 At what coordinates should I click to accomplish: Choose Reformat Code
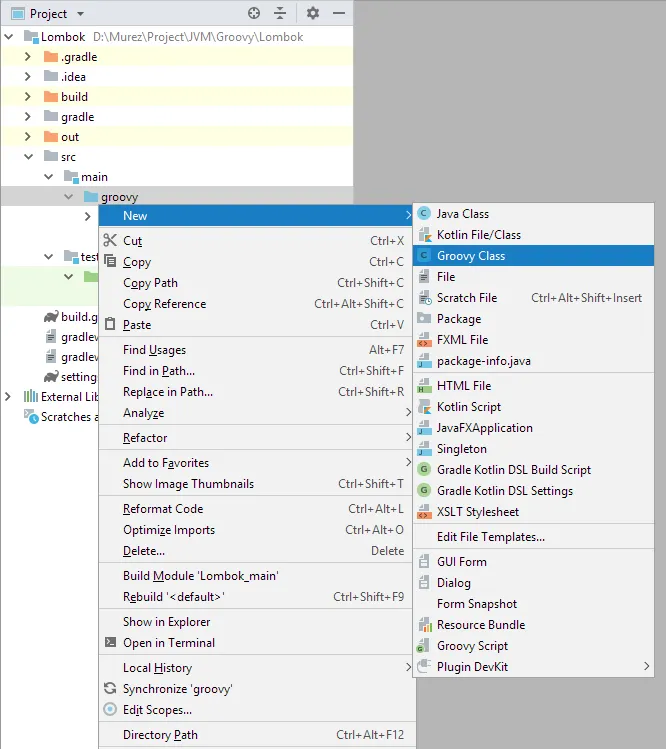coord(256,509)
